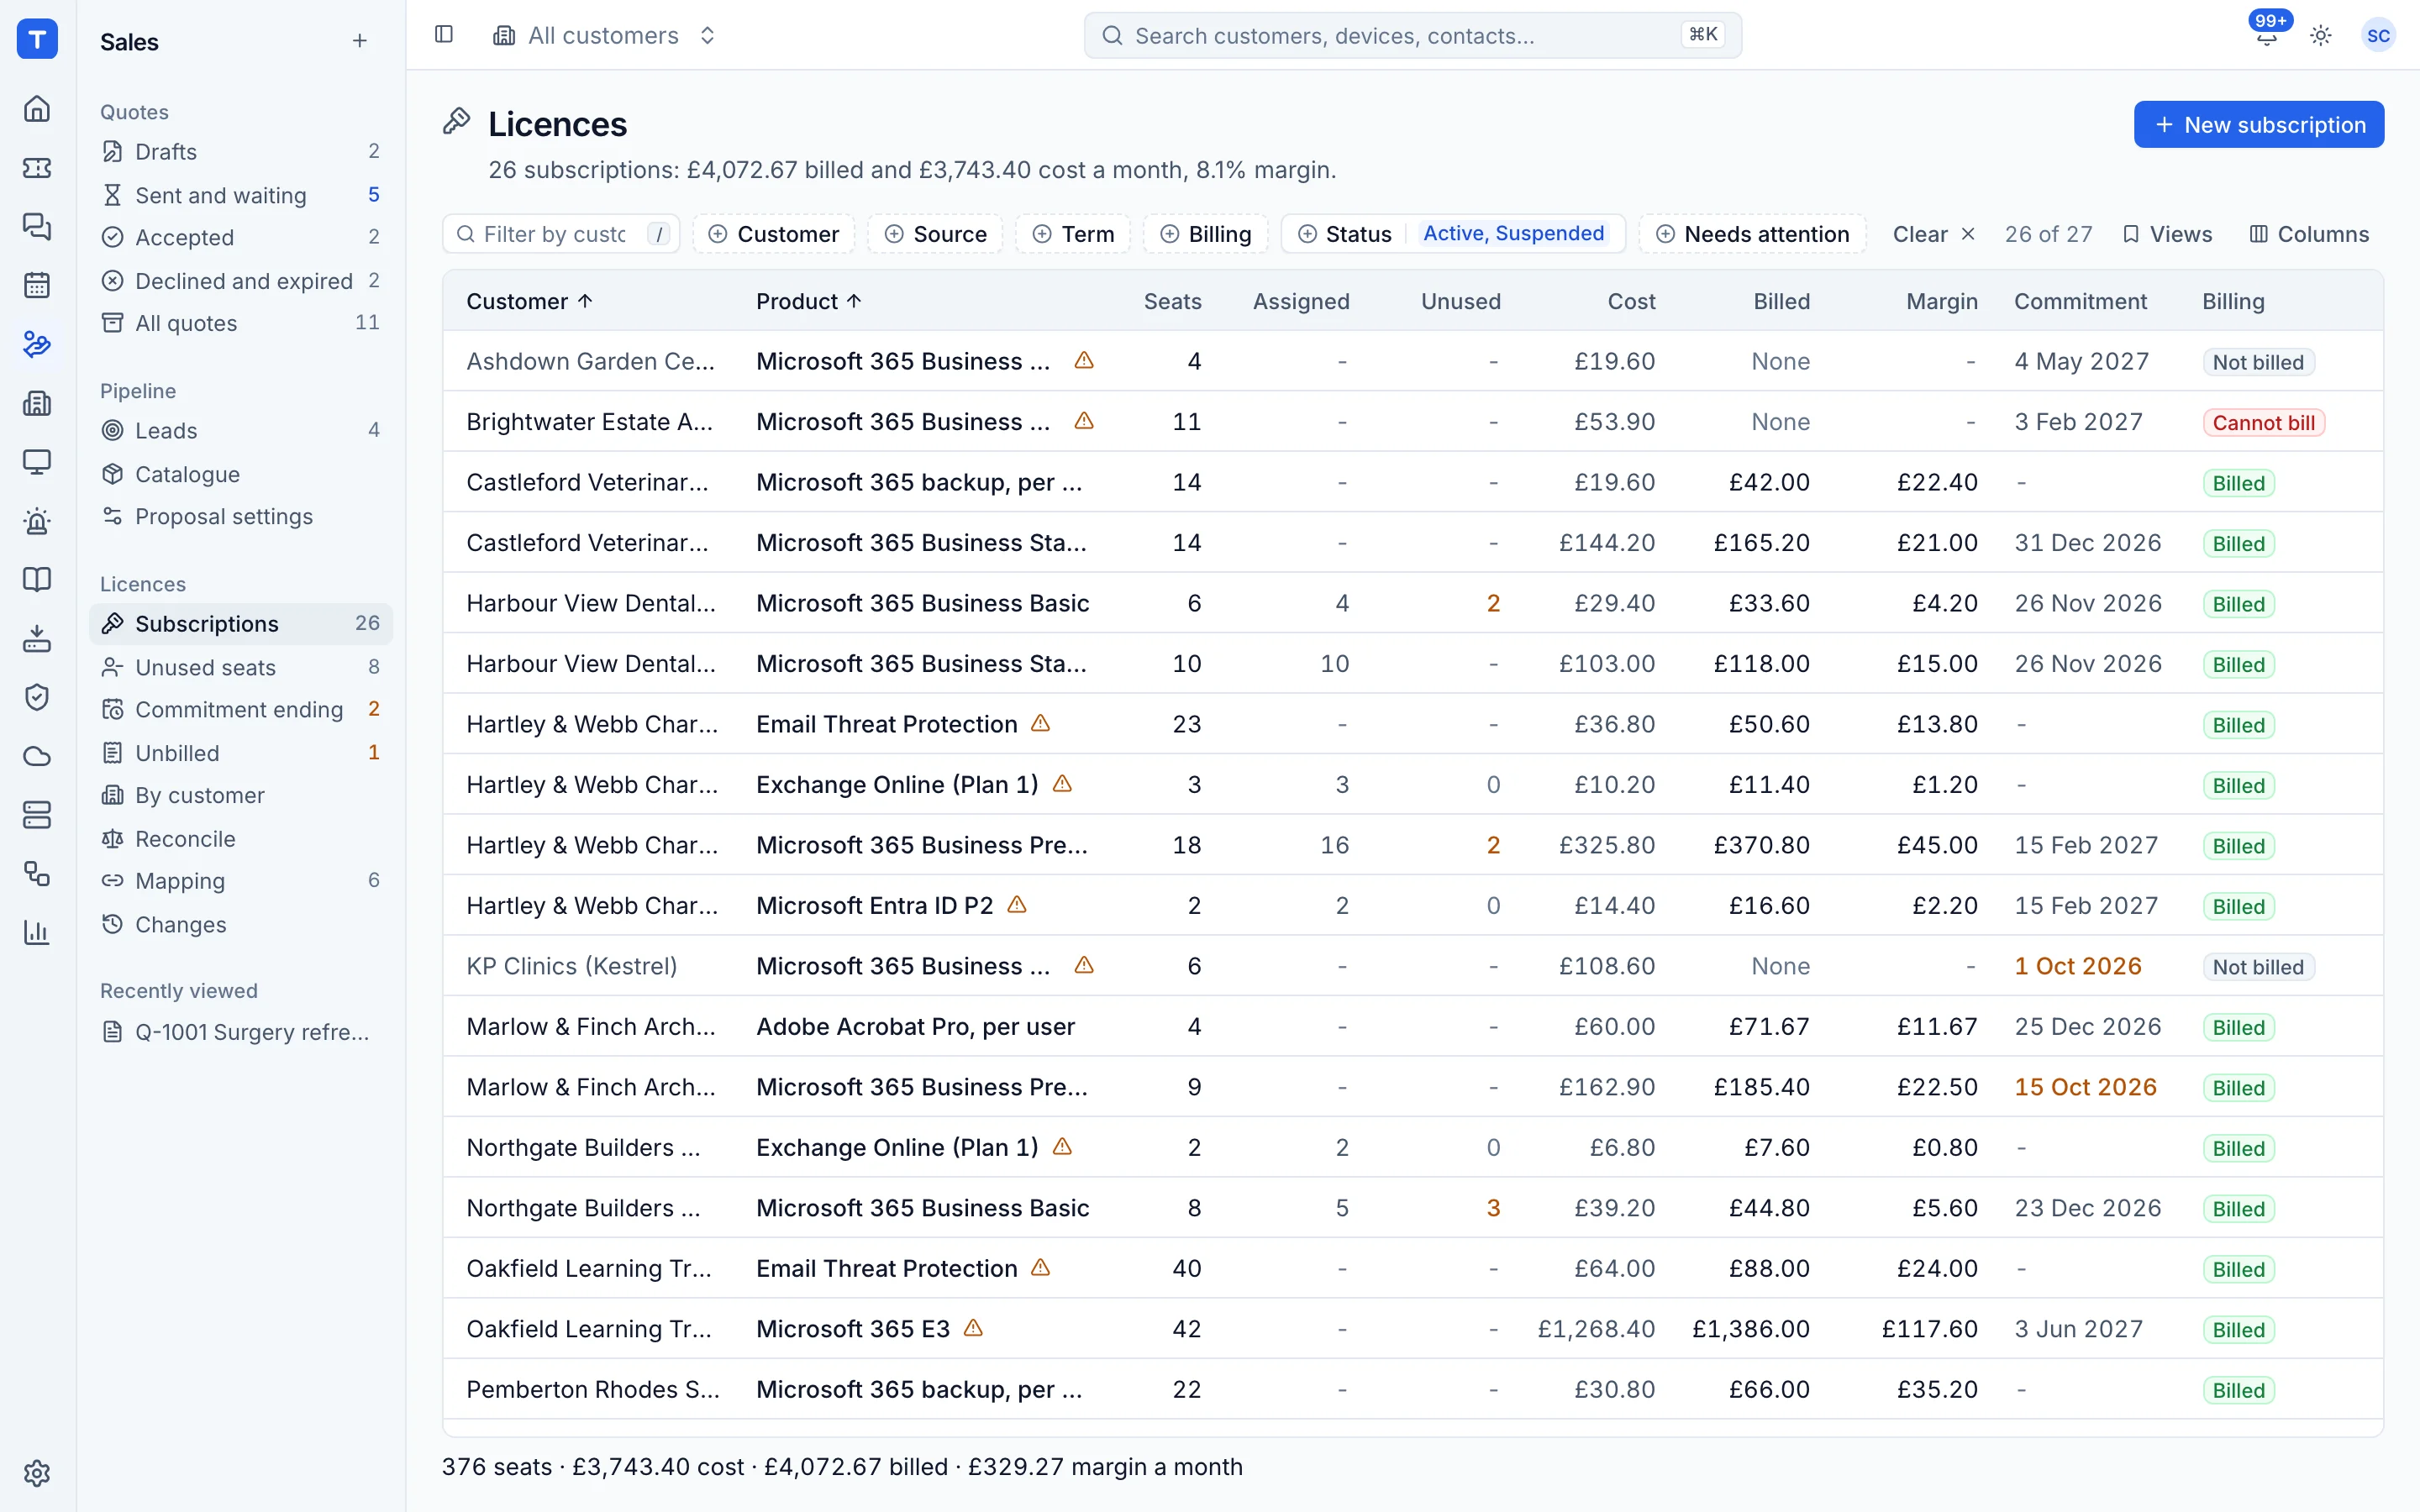This screenshot has height=1512, width=2420.
Task: Open the Mapping page
Action: 240,881
